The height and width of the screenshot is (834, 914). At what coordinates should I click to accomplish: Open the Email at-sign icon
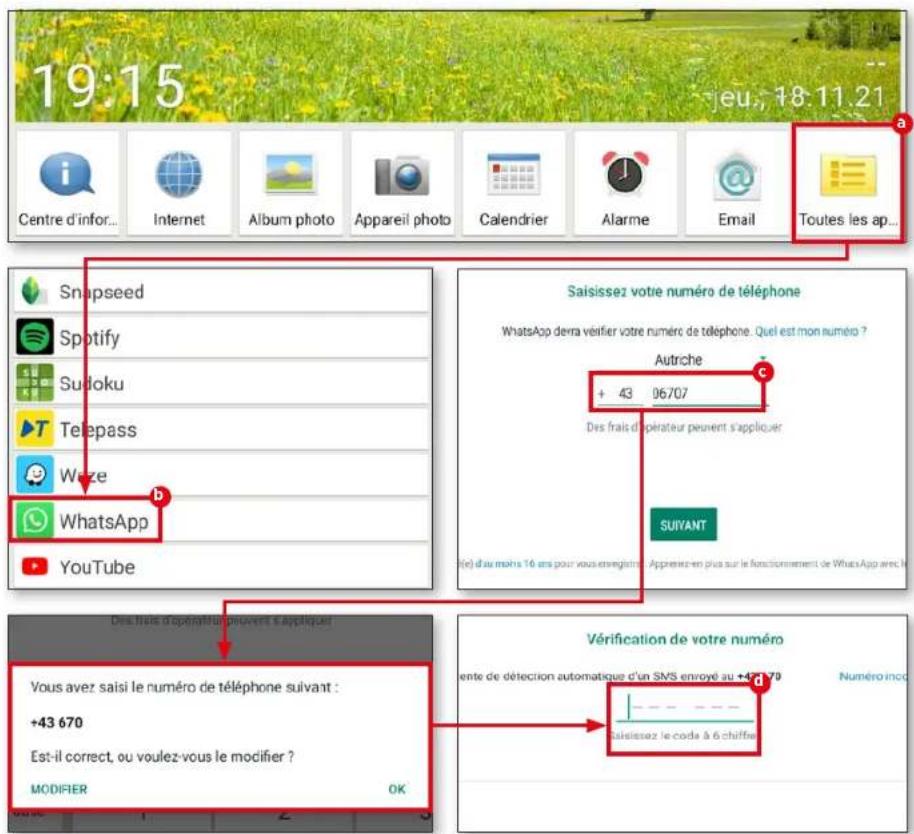[736, 175]
